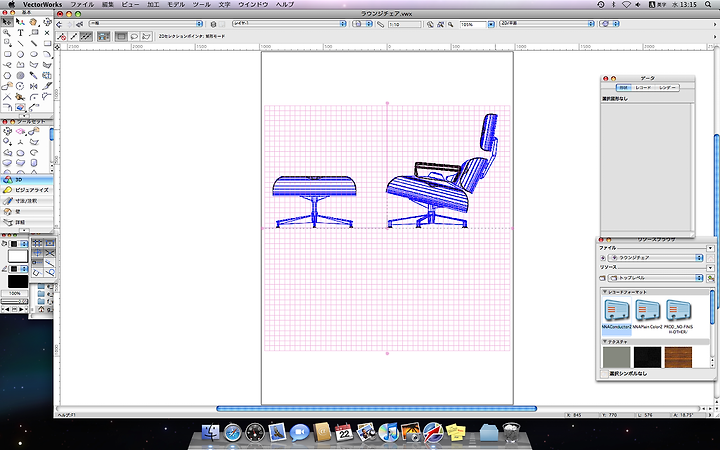
Task: Click the wood texture swatch
Action: (x=678, y=357)
